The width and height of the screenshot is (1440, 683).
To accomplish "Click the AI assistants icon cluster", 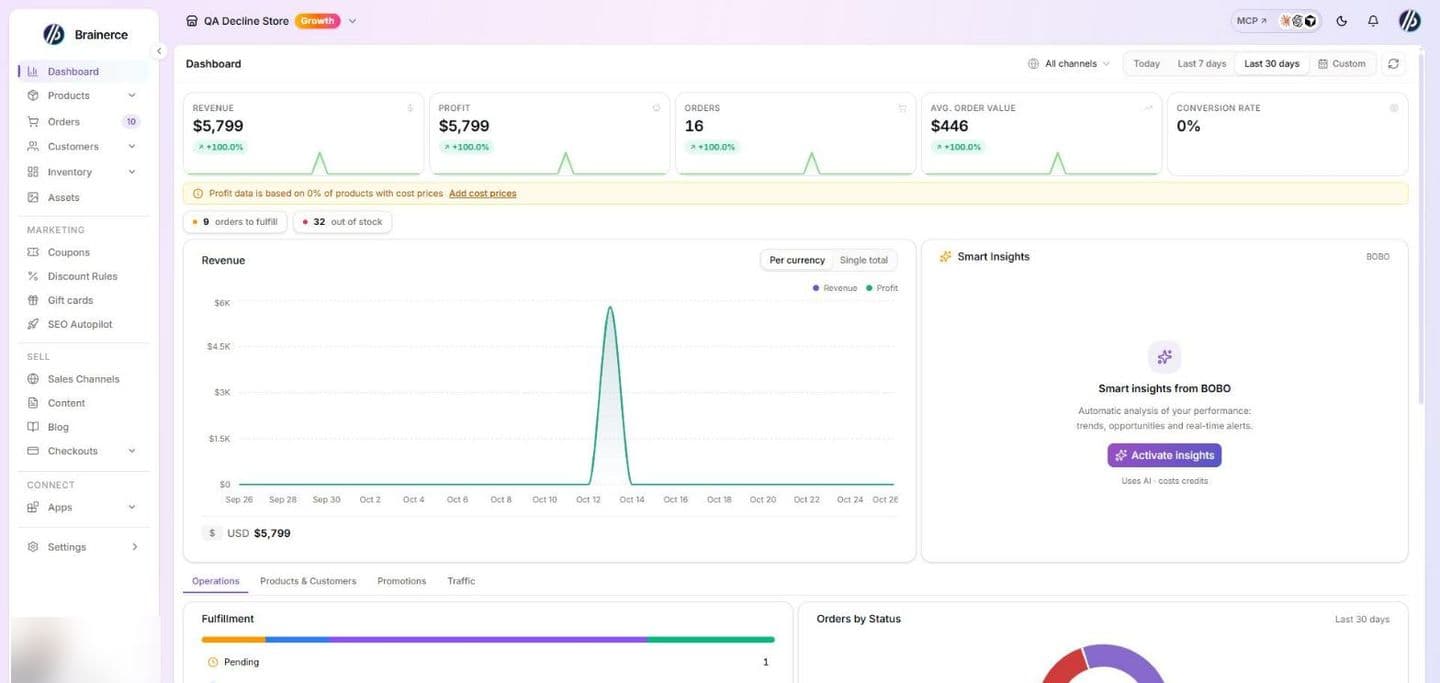I will coord(1298,21).
